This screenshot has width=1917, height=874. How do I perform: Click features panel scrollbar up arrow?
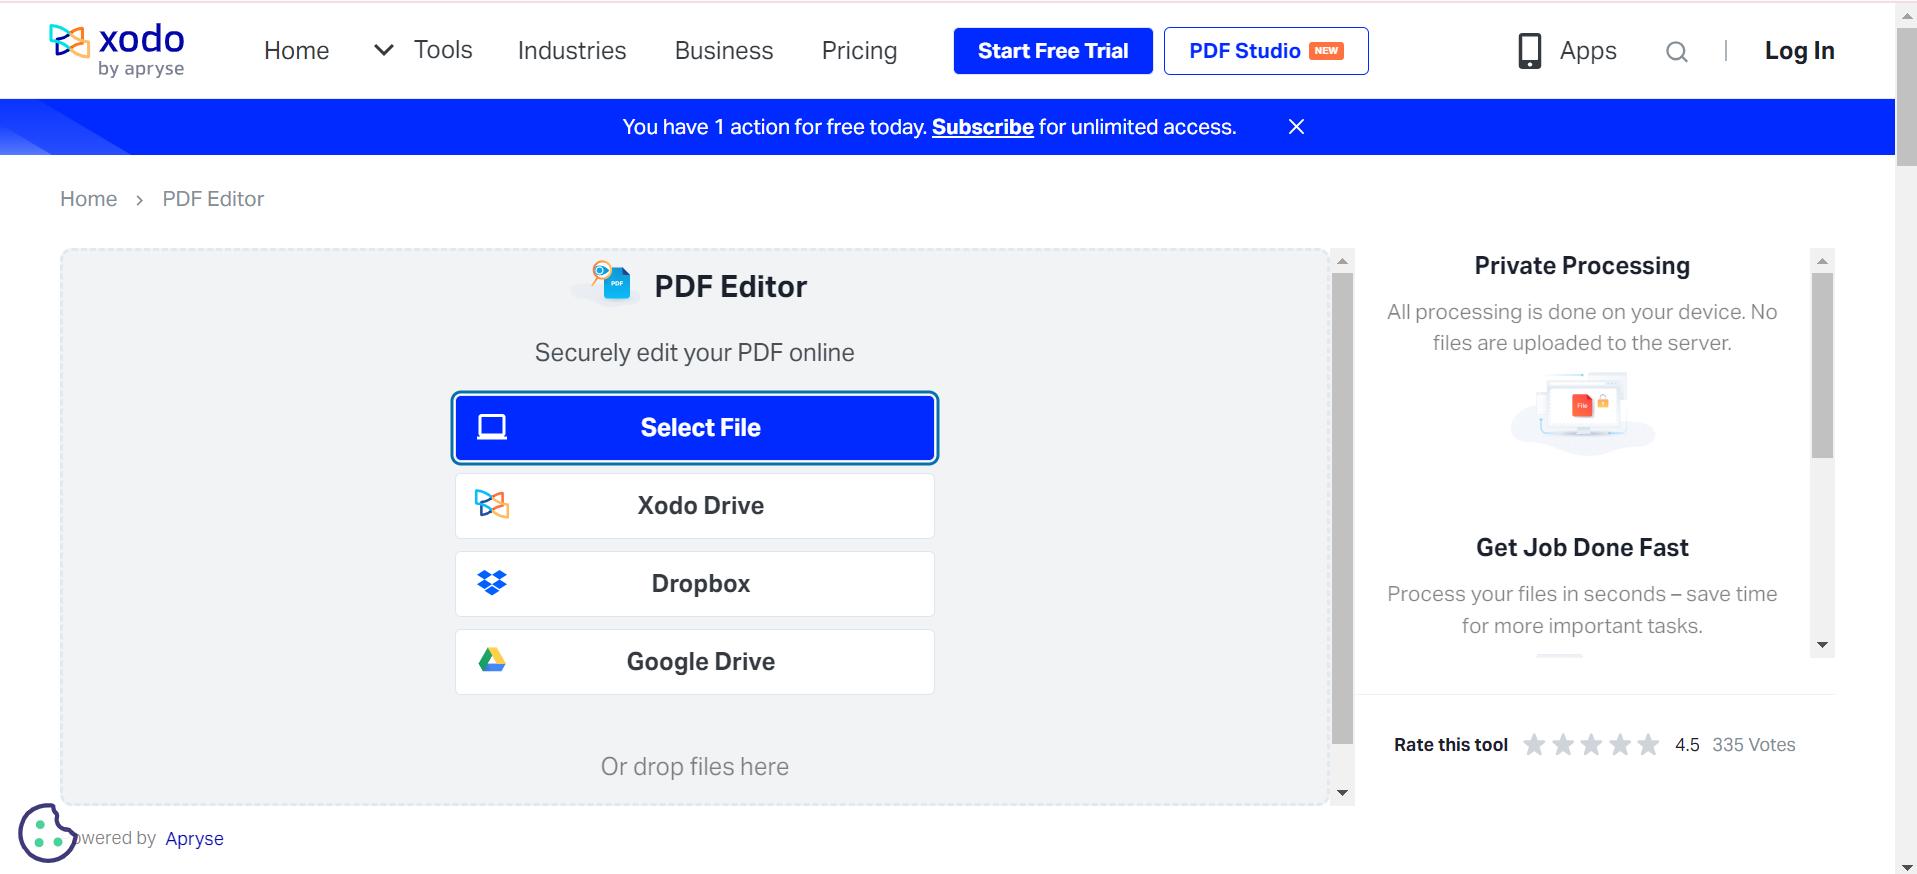[x=1822, y=261]
